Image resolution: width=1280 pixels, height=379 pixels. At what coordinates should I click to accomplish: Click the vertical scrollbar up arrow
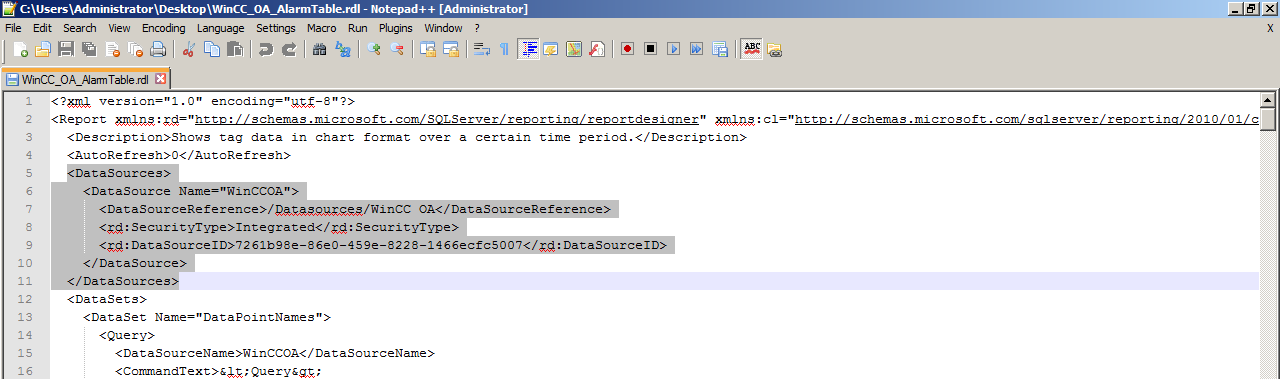coord(1269,101)
